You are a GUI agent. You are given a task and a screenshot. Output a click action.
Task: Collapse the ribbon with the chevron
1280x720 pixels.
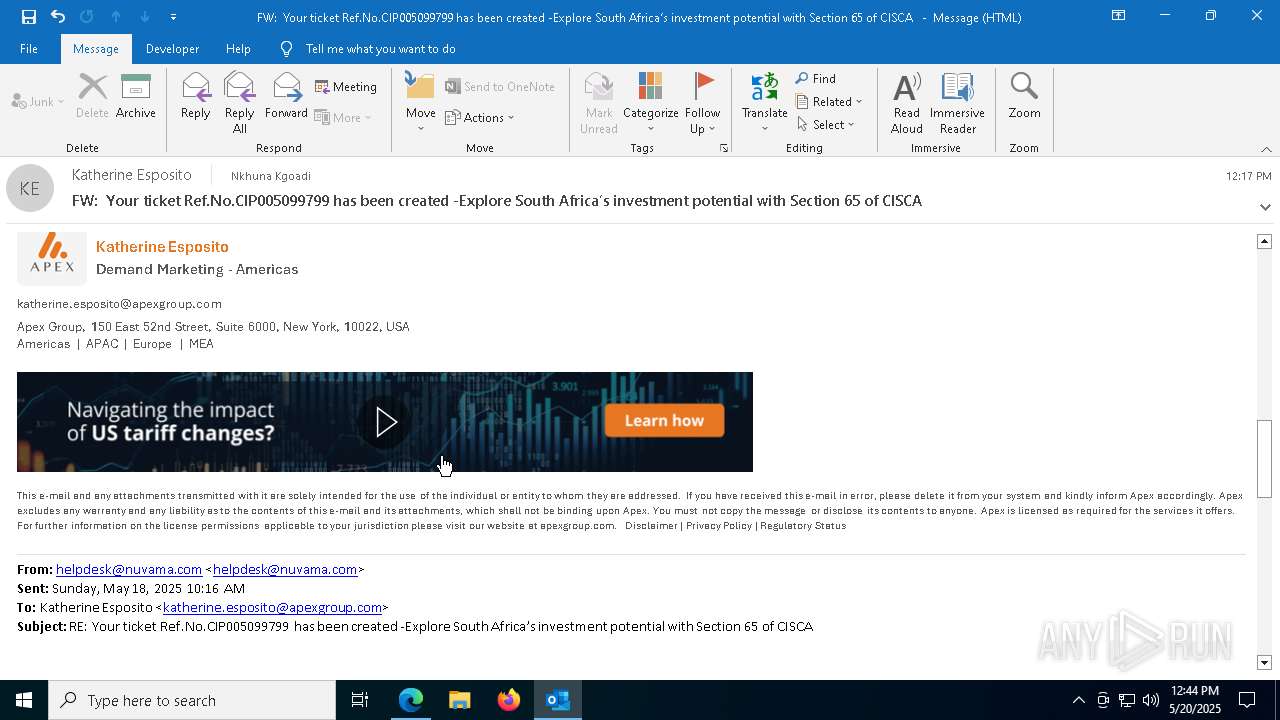tap(1266, 149)
